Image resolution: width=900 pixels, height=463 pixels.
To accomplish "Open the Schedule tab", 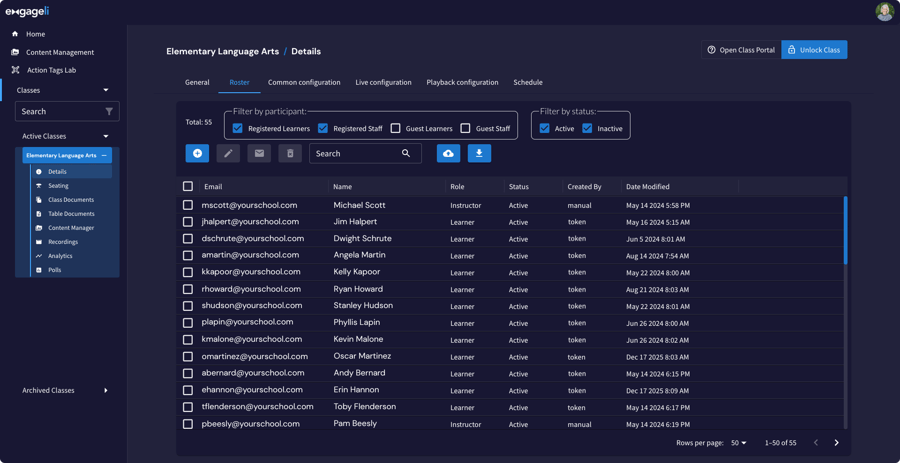I will coord(527,82).
